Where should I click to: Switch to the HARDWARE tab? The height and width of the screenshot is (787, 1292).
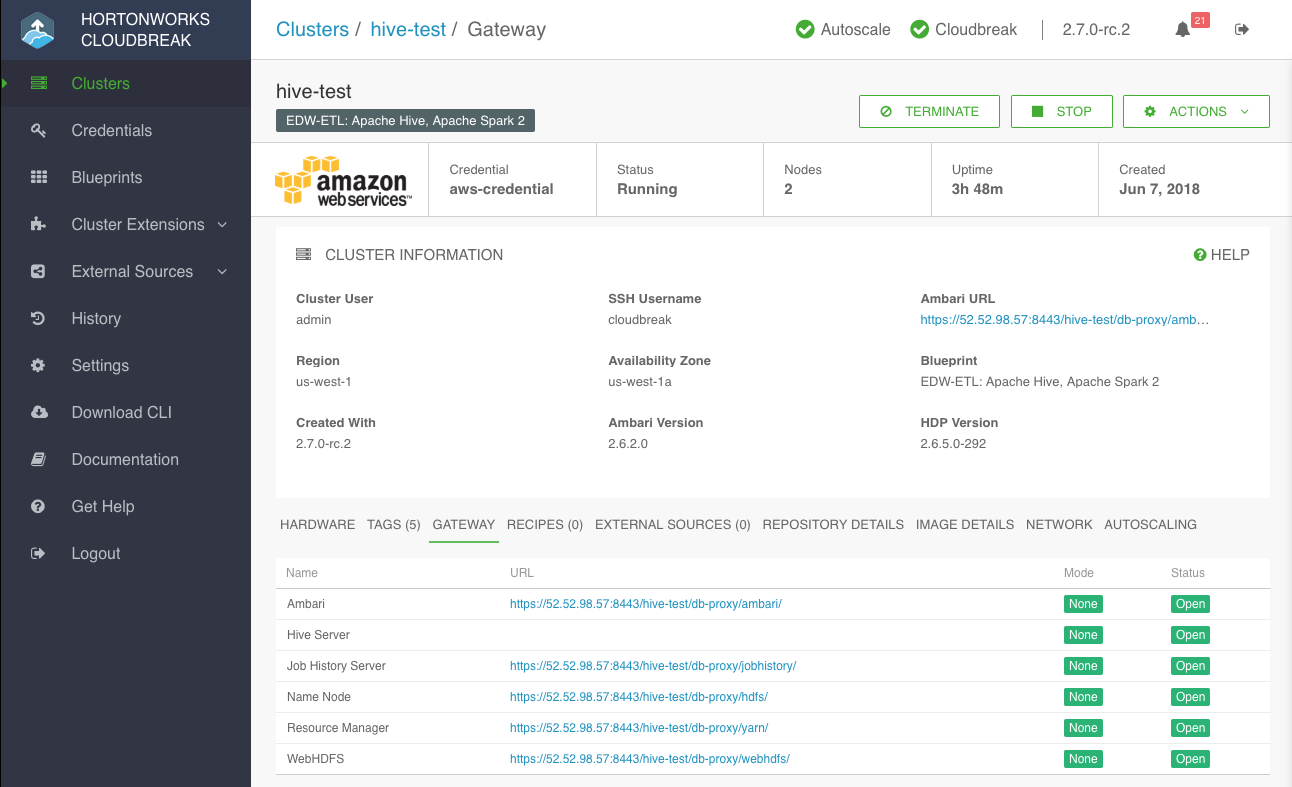pos(317,524)
